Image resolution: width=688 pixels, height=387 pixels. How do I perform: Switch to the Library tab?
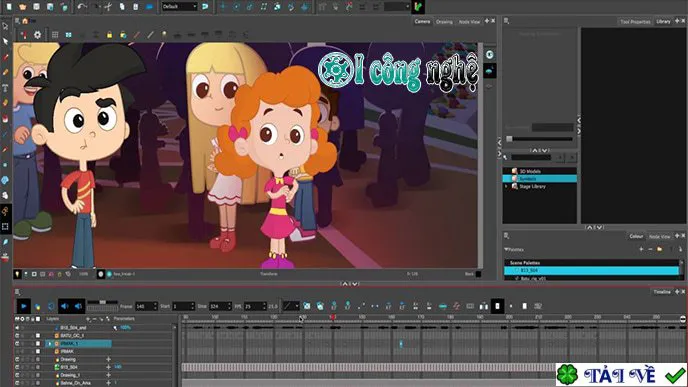point(663,21)
